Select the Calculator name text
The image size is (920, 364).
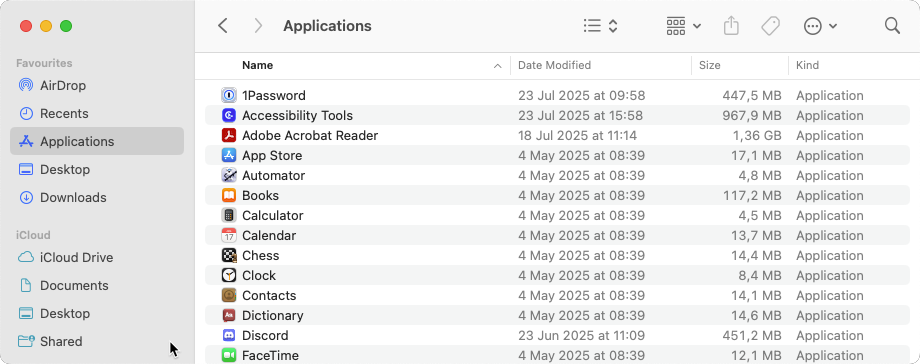pyautogui.click(x=273, y=215)
